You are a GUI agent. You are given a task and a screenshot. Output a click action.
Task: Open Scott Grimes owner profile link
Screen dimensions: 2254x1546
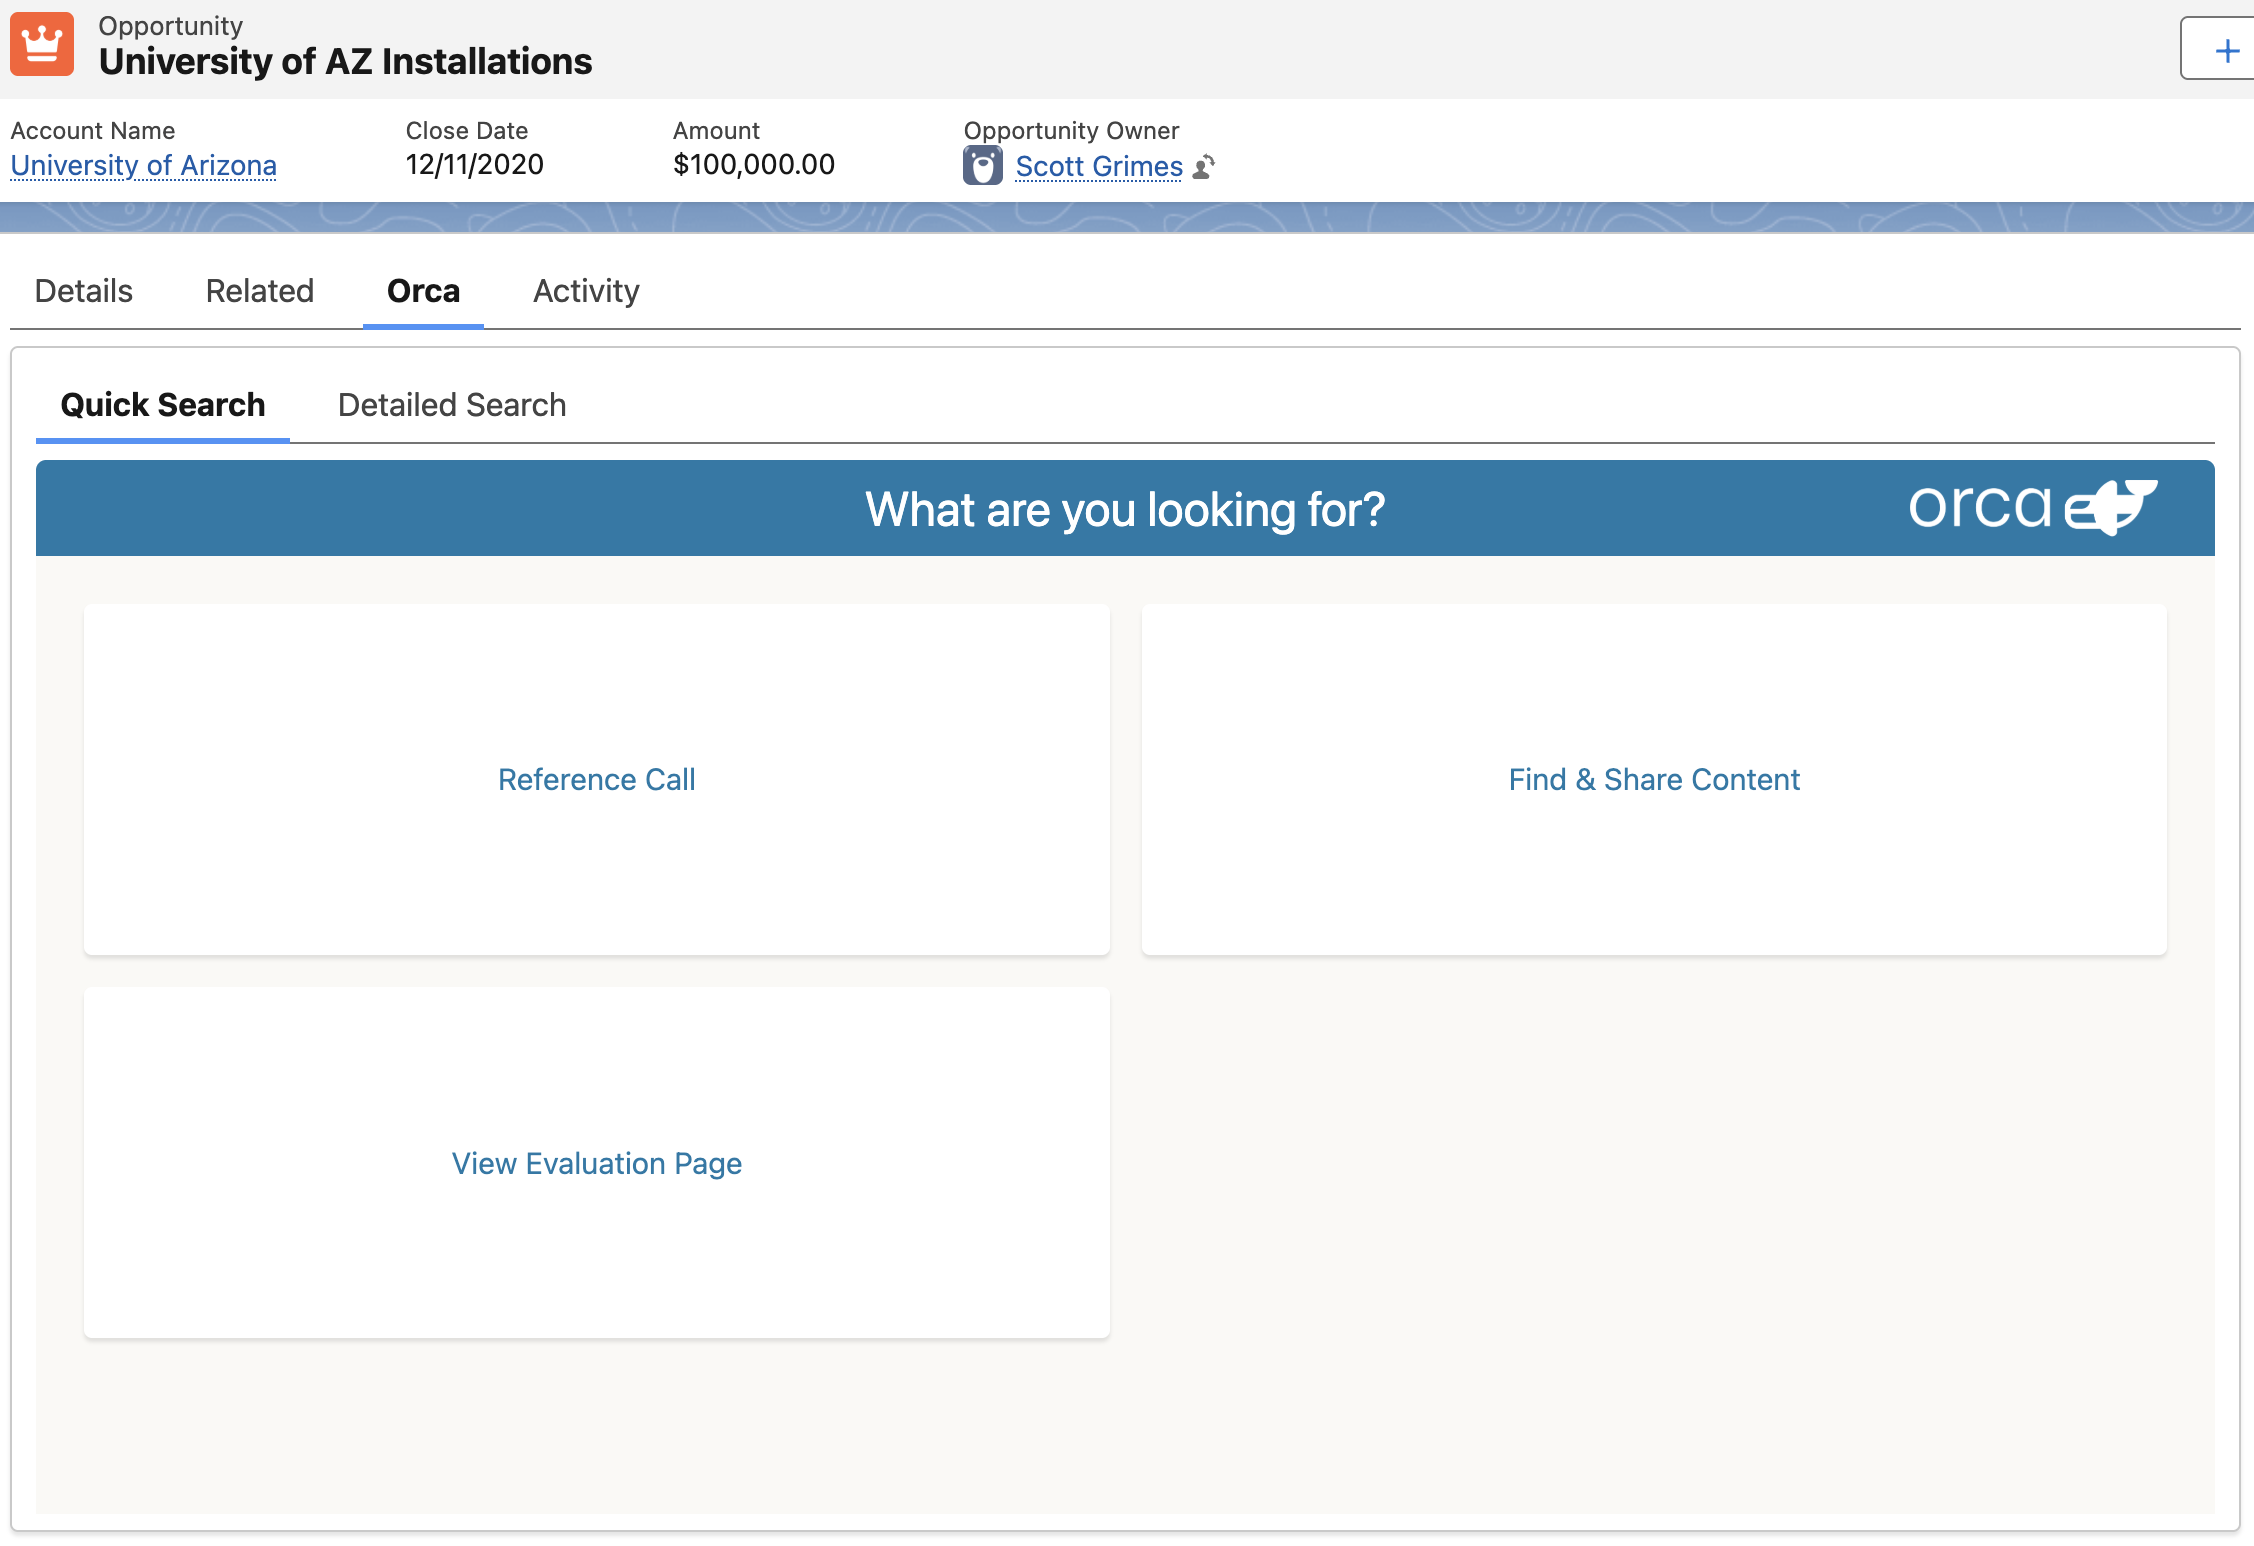tap(1098, 166)
